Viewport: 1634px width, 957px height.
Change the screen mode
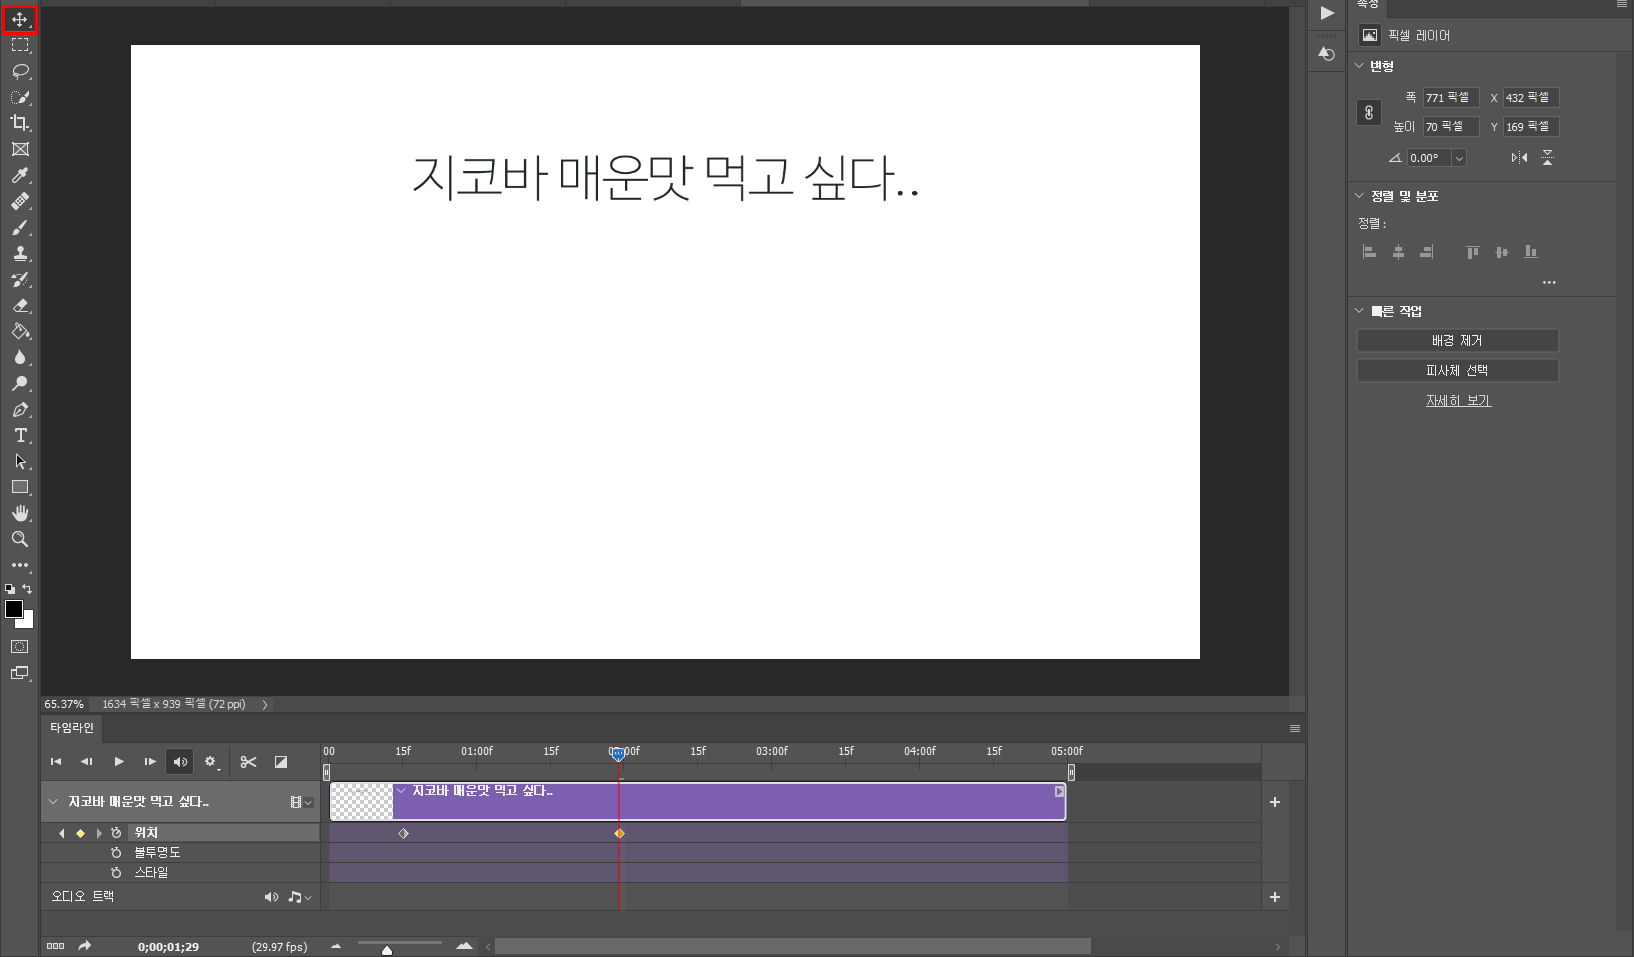coord(20,673)
